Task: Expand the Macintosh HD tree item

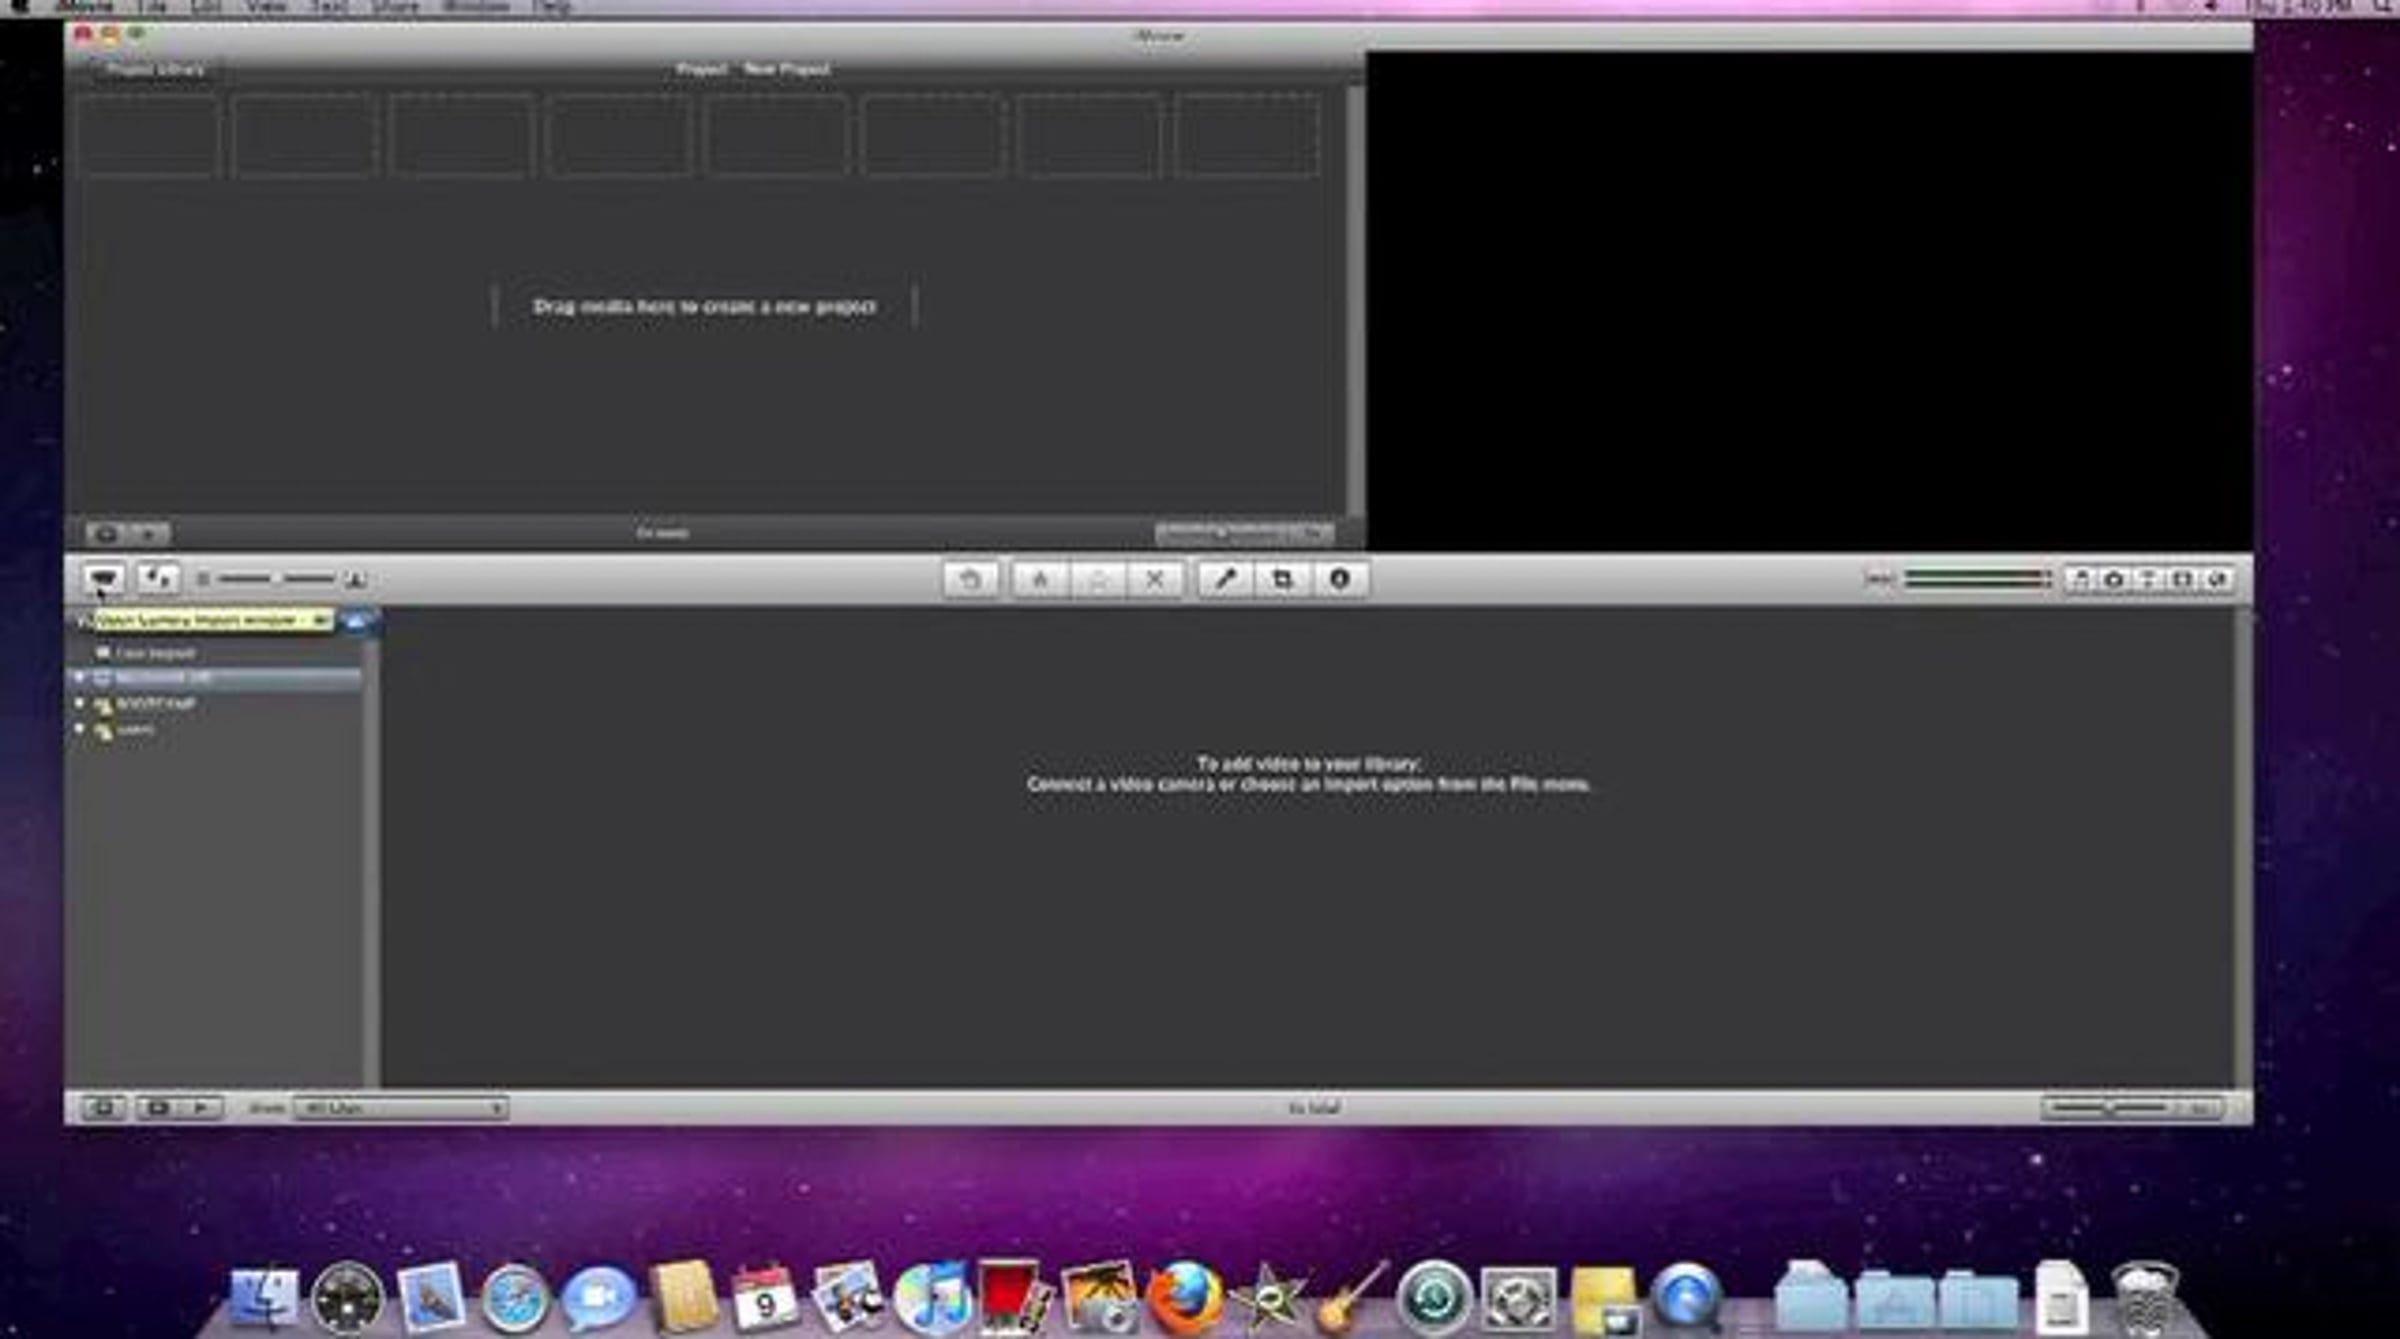Action: tap(80, 677)
